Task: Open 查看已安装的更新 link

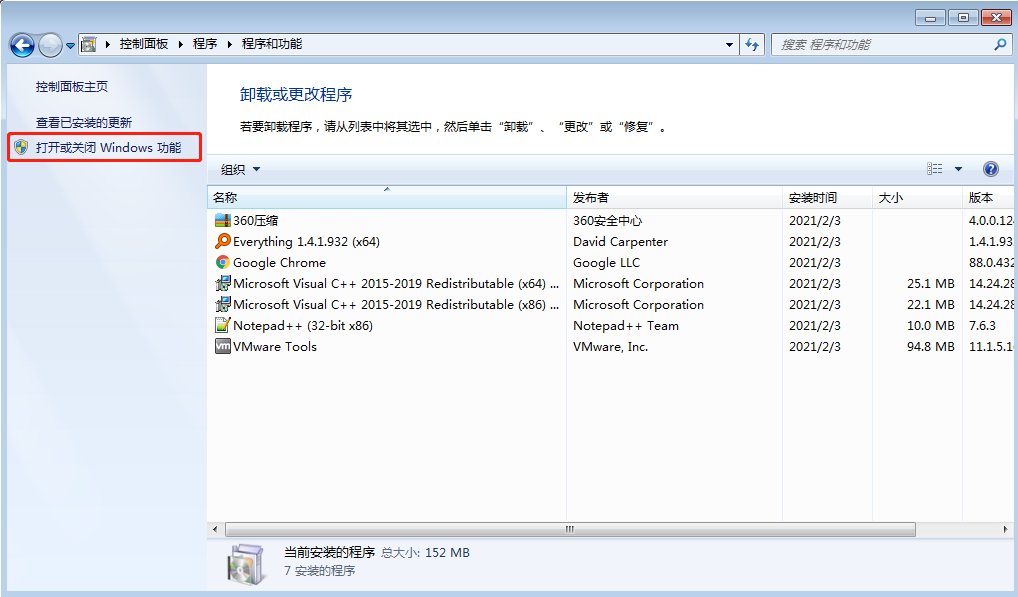Action: [84, 123]
